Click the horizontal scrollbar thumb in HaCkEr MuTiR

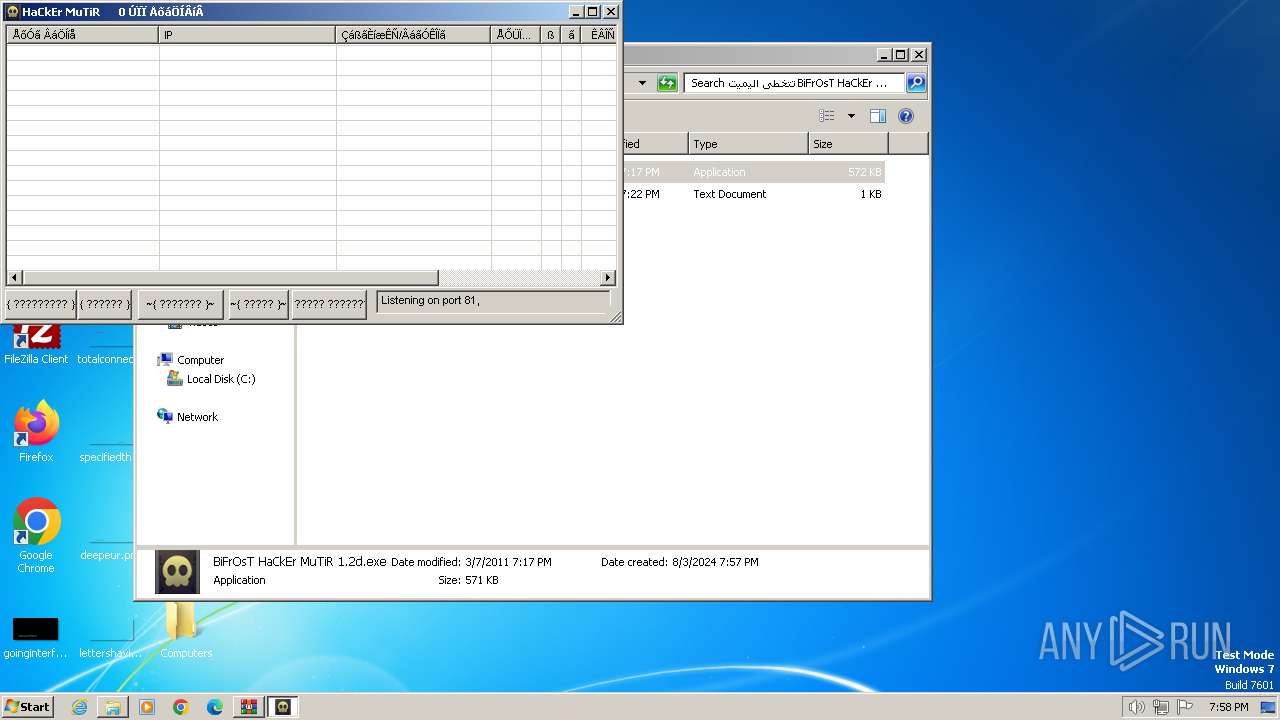(230, 277)
